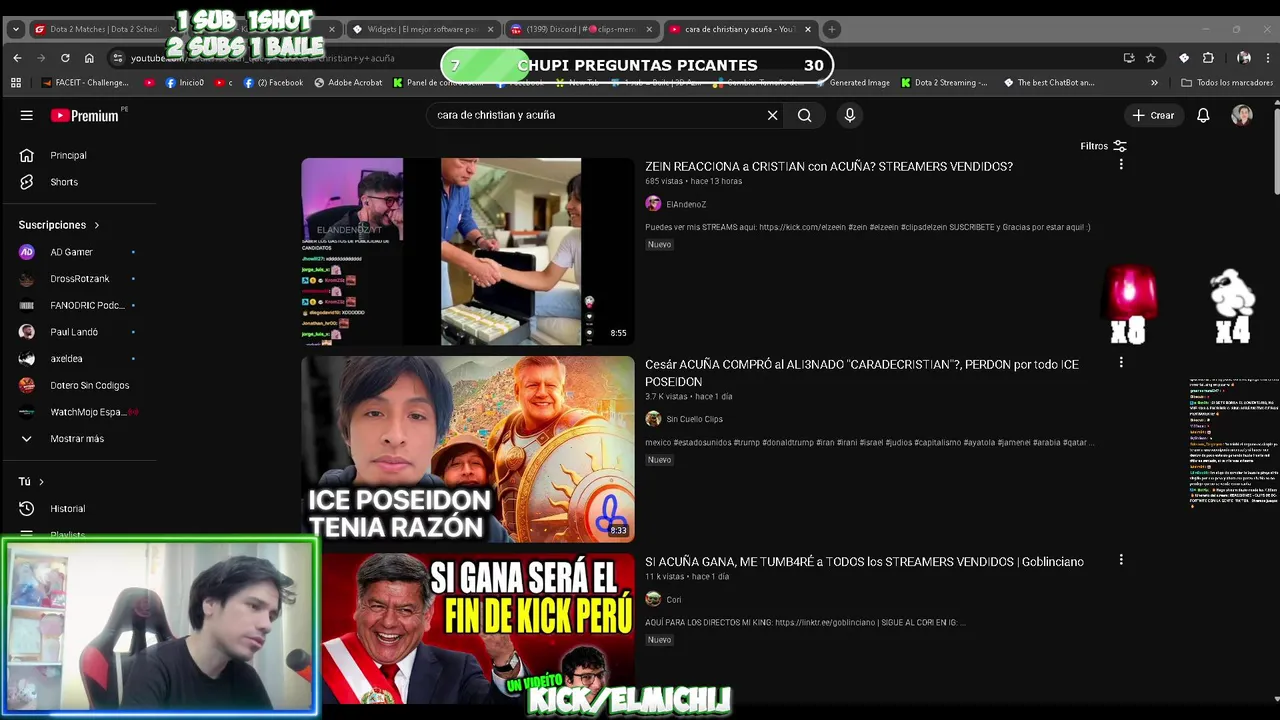Open the tab search dropdown arrow
The width and height of the screenshot is (1280, 720).
click(15, 29)
